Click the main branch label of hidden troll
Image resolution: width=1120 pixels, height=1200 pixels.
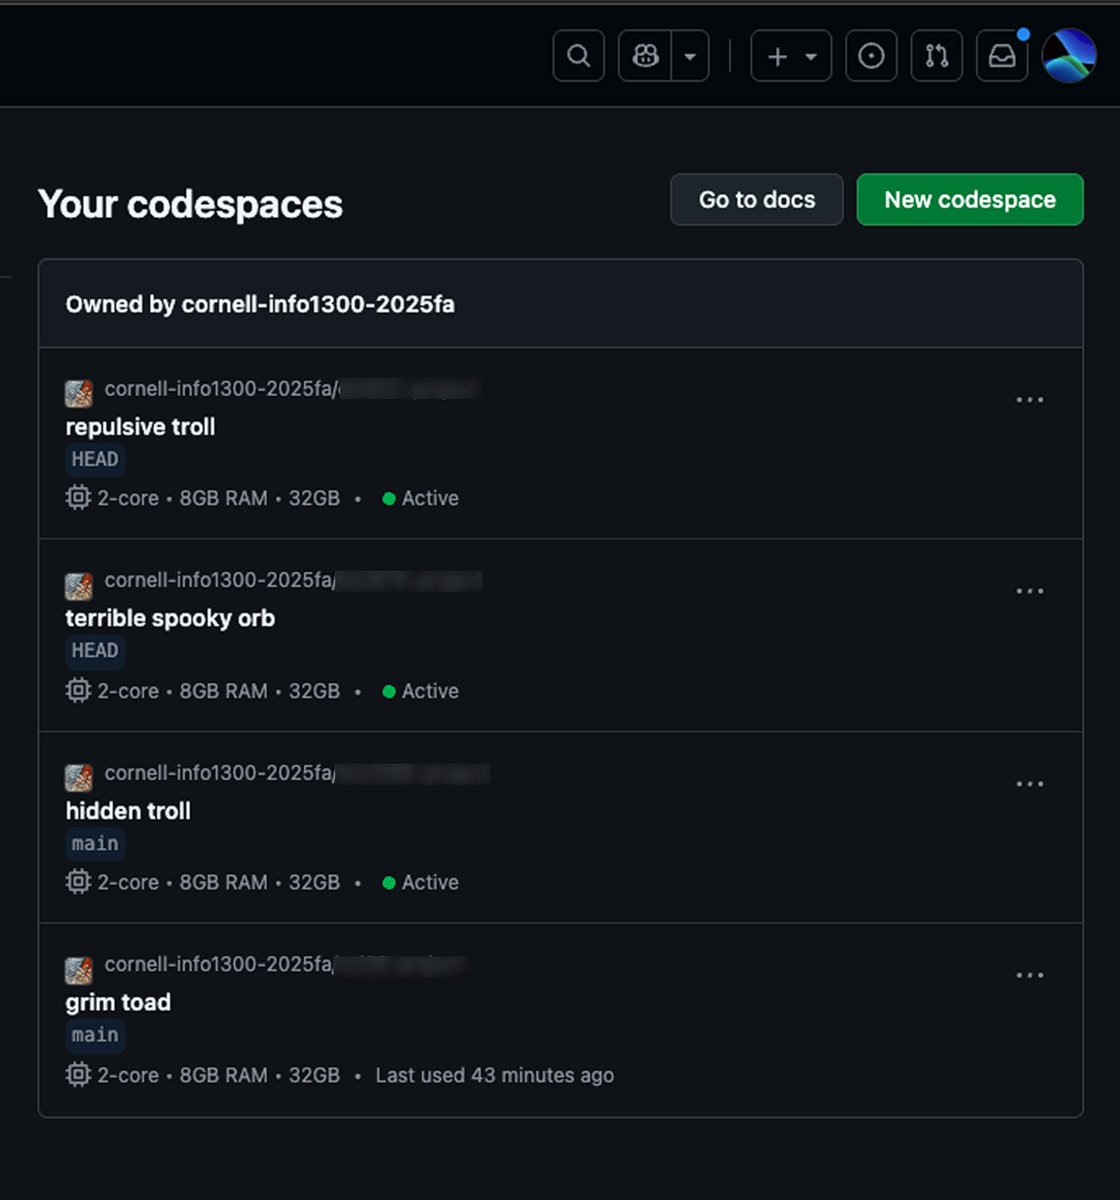95,843
